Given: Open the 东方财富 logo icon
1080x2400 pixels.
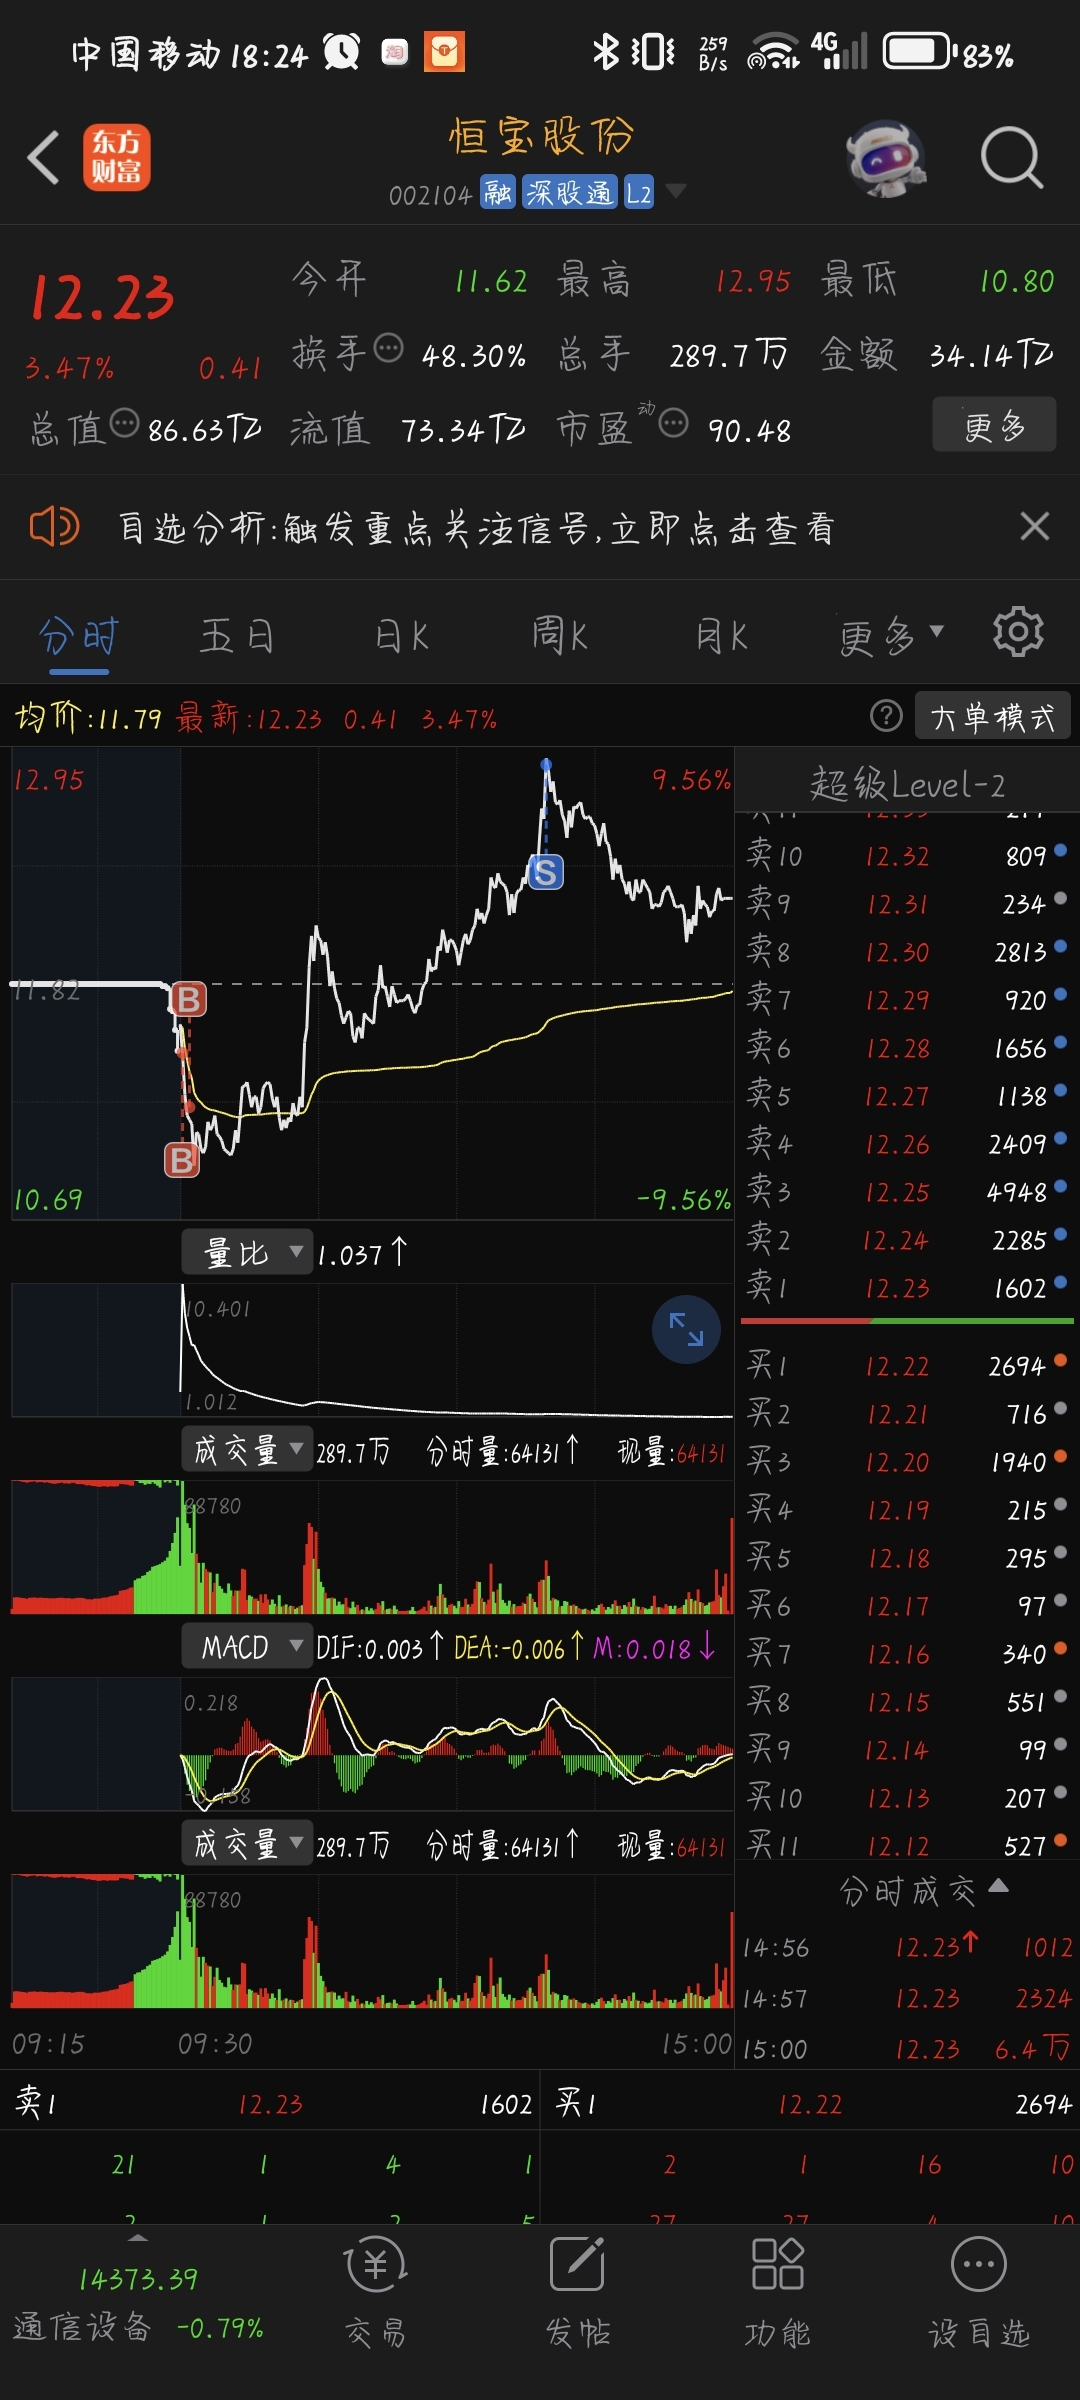Looking at the screenshot, I should point(117,157).
